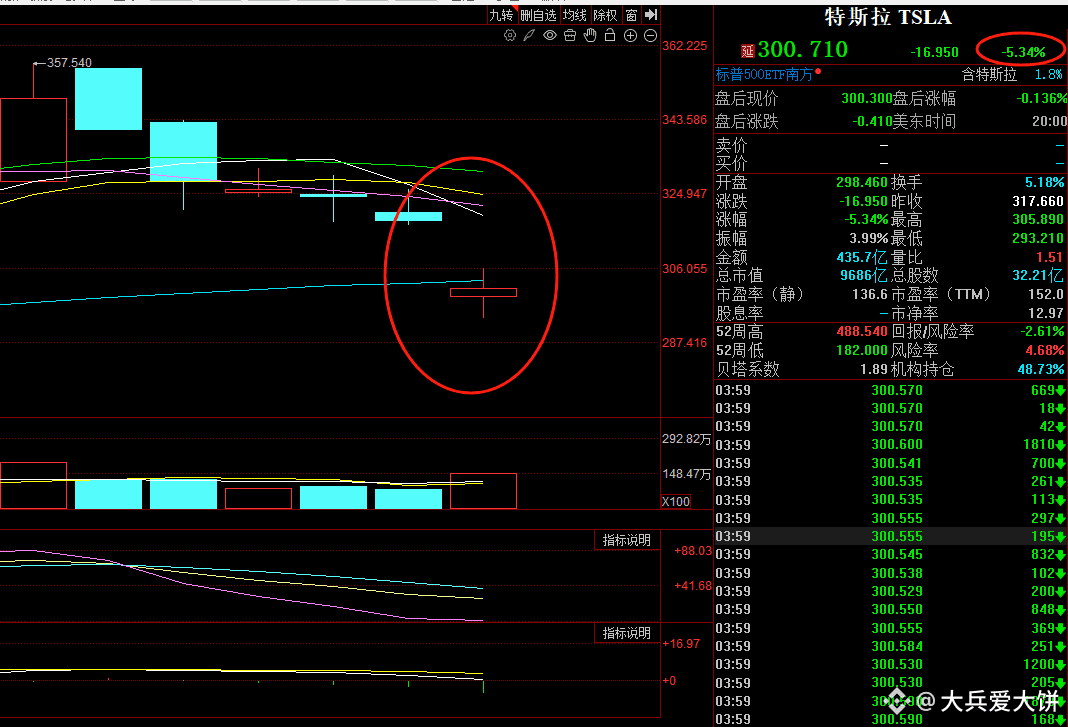Toggle the eye visibility icon
The width and height of the screenshot is (1068, 727).
point(550,35)
